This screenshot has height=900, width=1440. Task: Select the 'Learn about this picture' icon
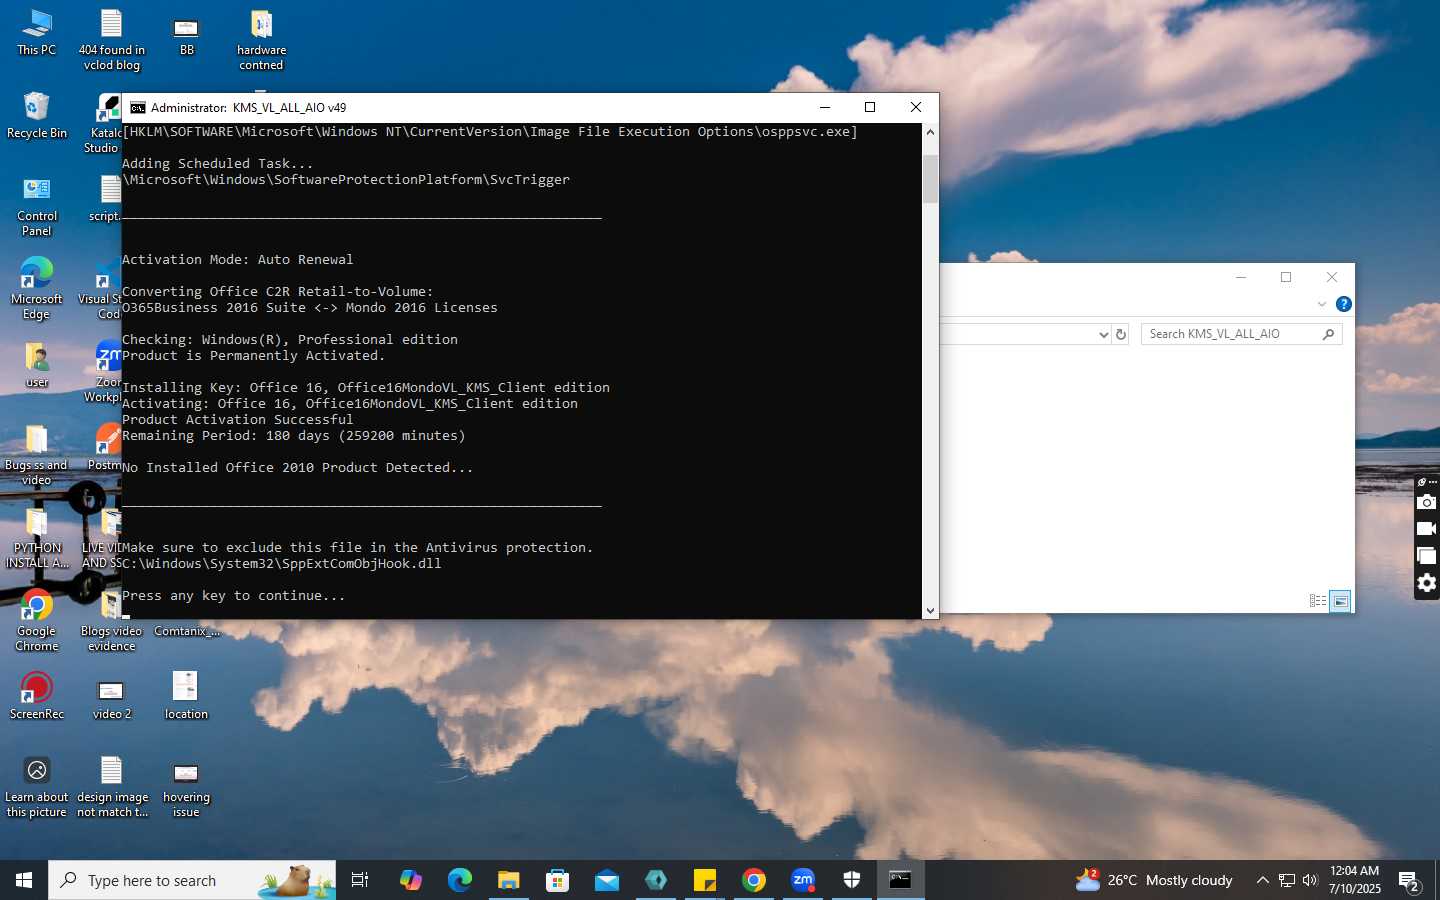37,787
